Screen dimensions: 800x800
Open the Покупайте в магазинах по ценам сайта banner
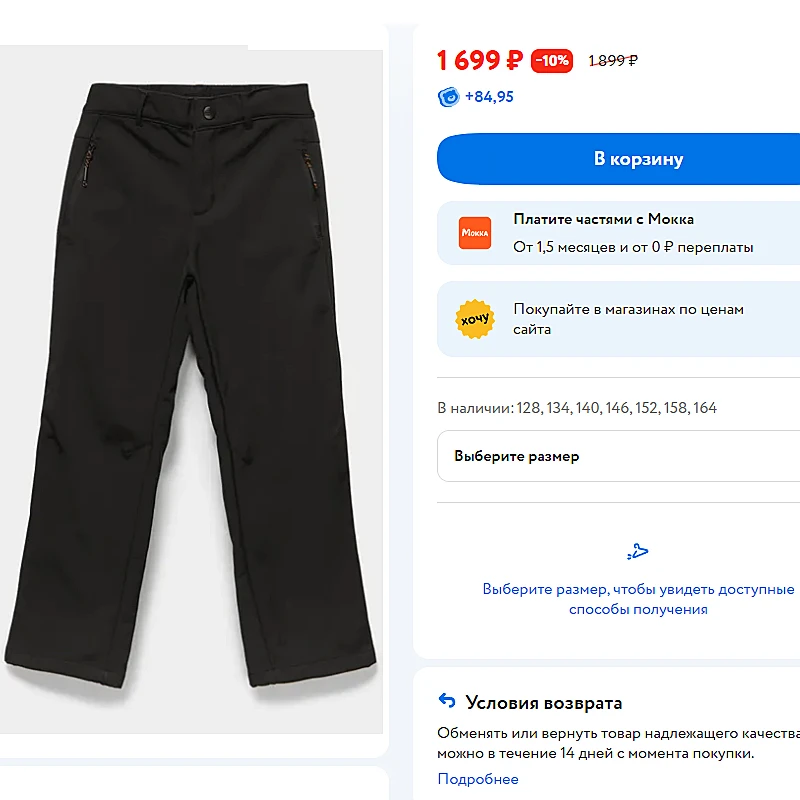(x=618, y=319)
